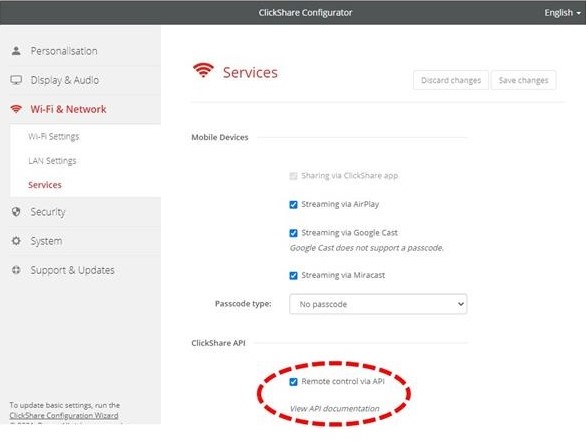Uncheck Streaming via Google Cast
The width and height of the screenshot is (586, 447).
tap(293, 233)
